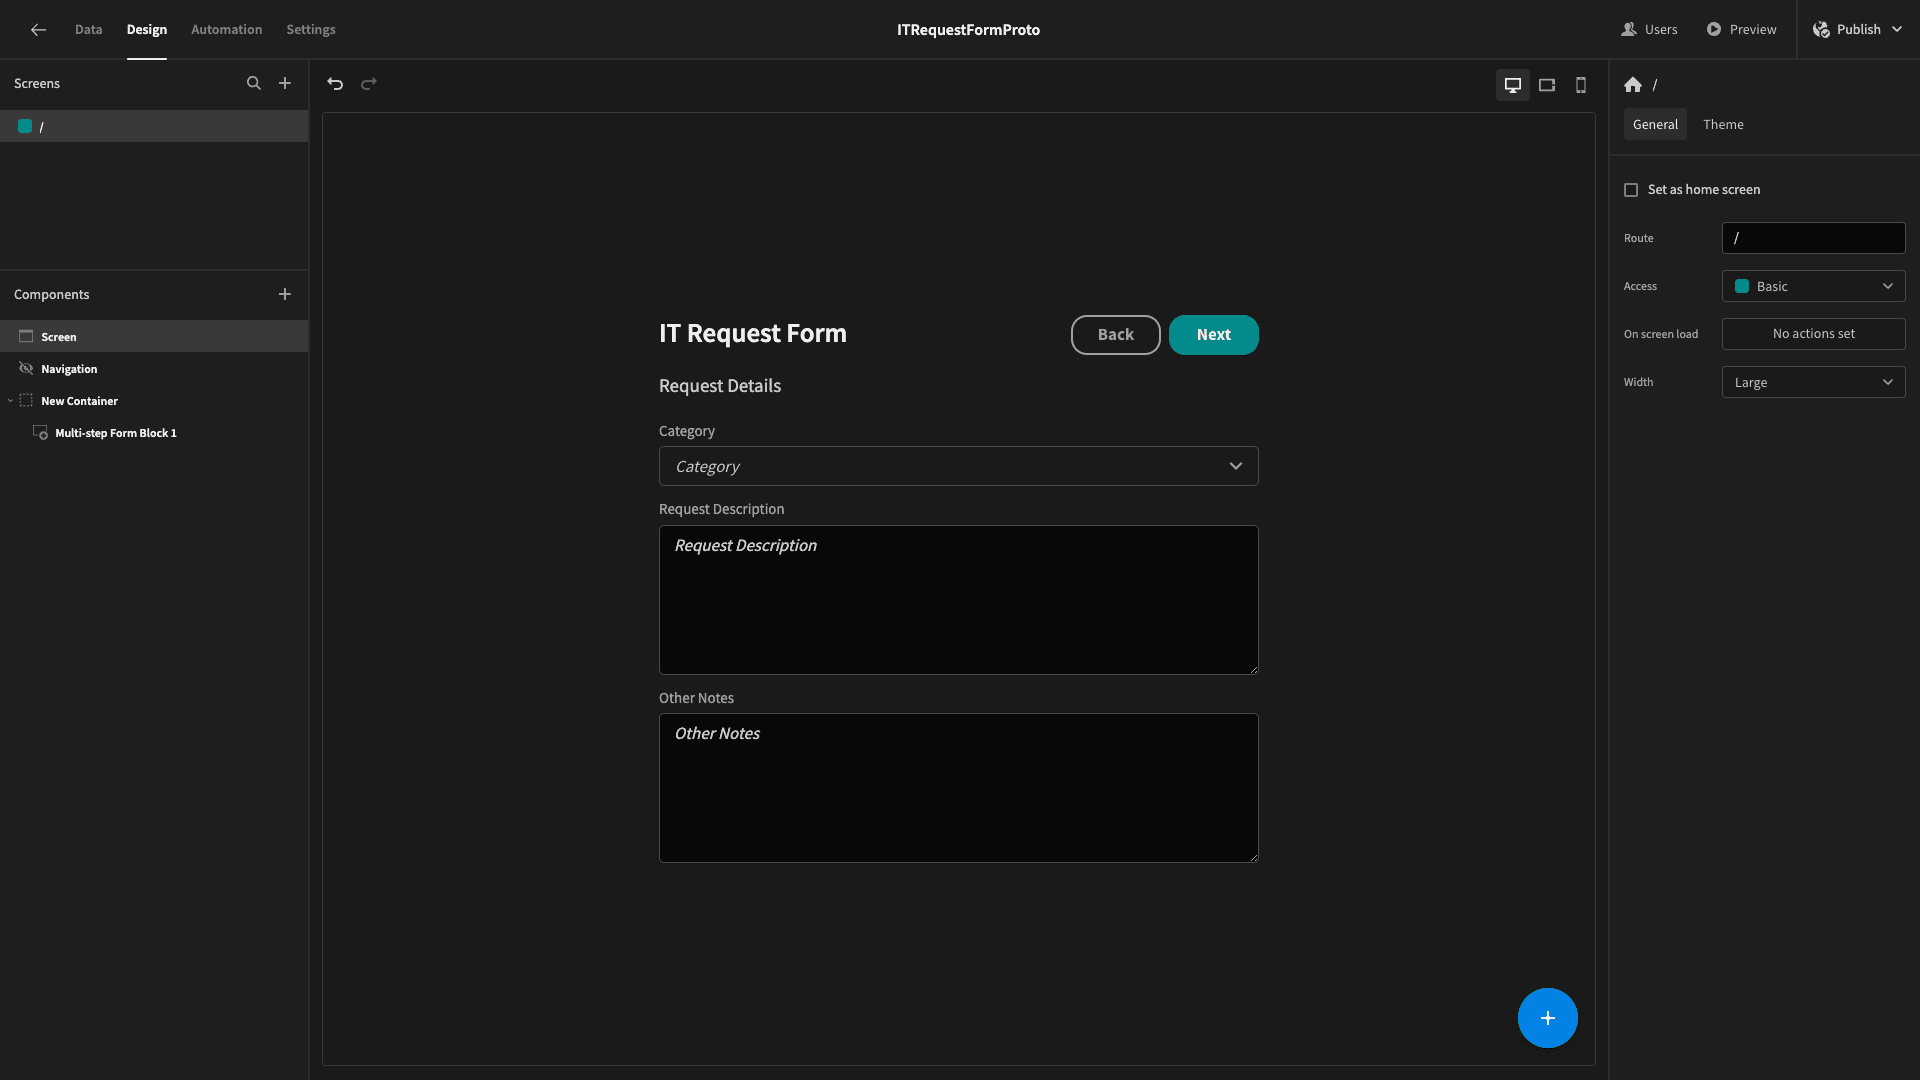Screen dimensions: 1920x1080
Task: Click the Multi-step Form Block icon
Action: (40, 433)
